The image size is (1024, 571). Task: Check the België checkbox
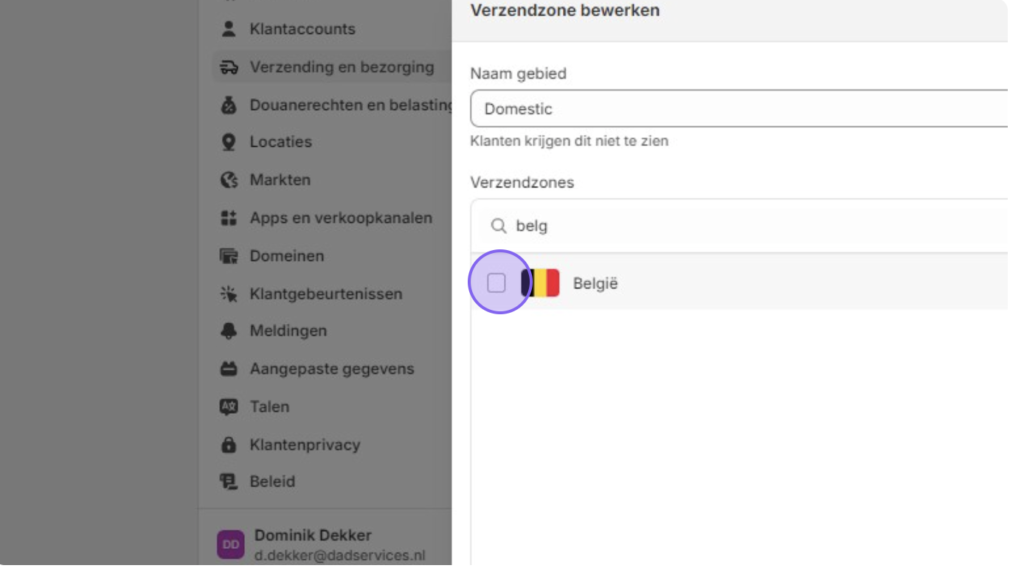pyautogui.click(x=496, y=283)
